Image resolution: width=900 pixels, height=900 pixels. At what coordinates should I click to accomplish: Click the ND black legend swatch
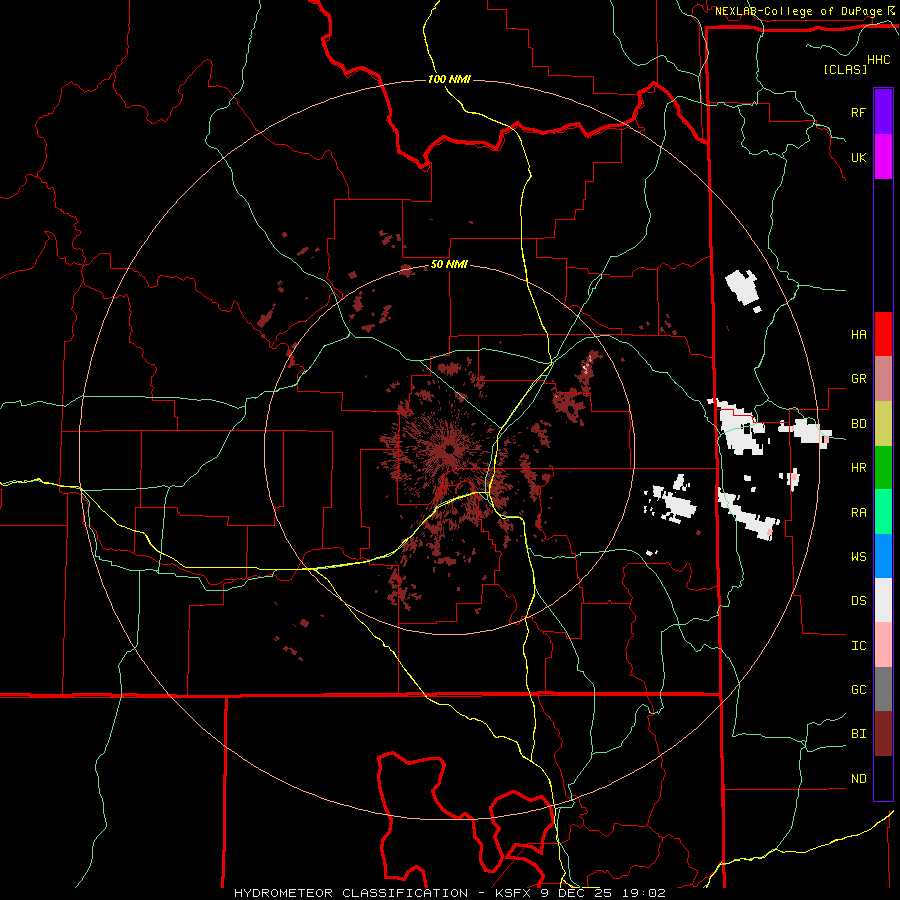(883, 778)
